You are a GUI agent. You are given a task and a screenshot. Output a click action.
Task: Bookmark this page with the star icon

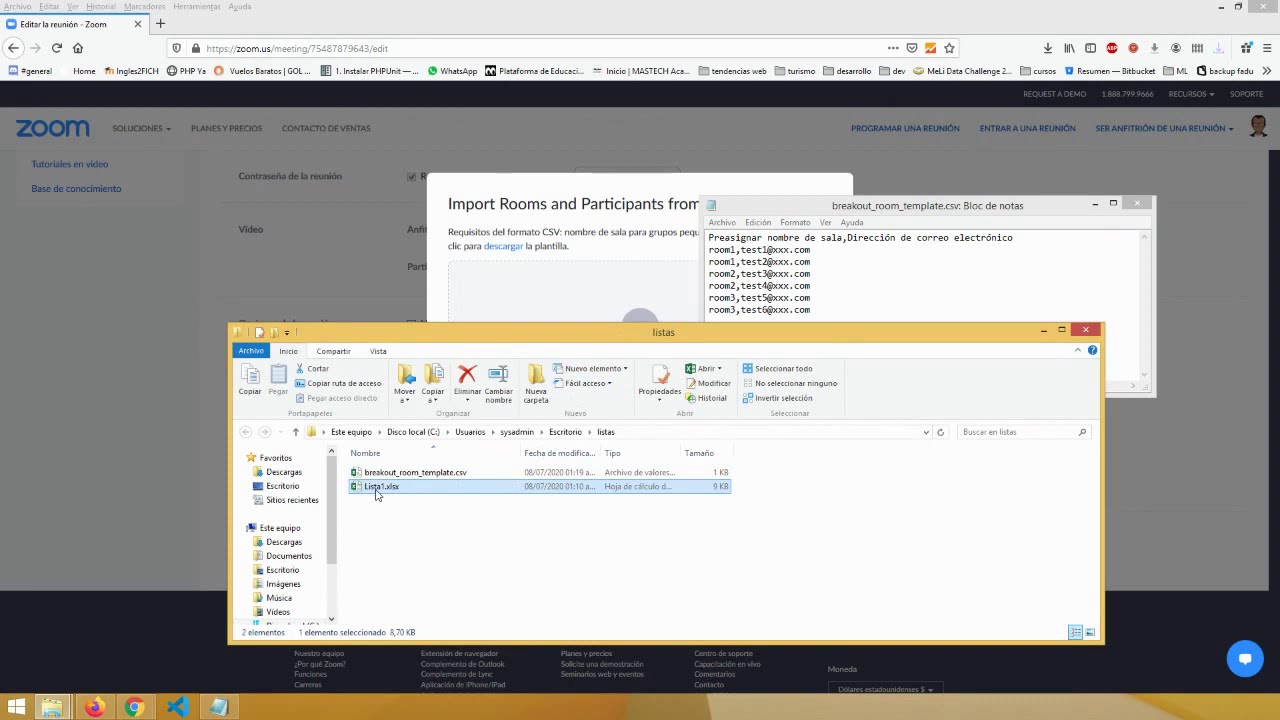(949, 48)
